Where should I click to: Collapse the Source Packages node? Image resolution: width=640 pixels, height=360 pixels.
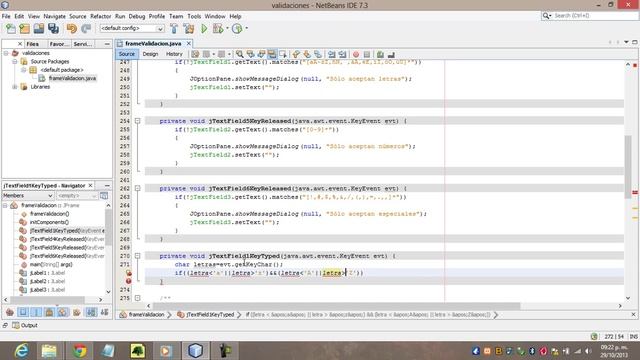click(15, 62)
